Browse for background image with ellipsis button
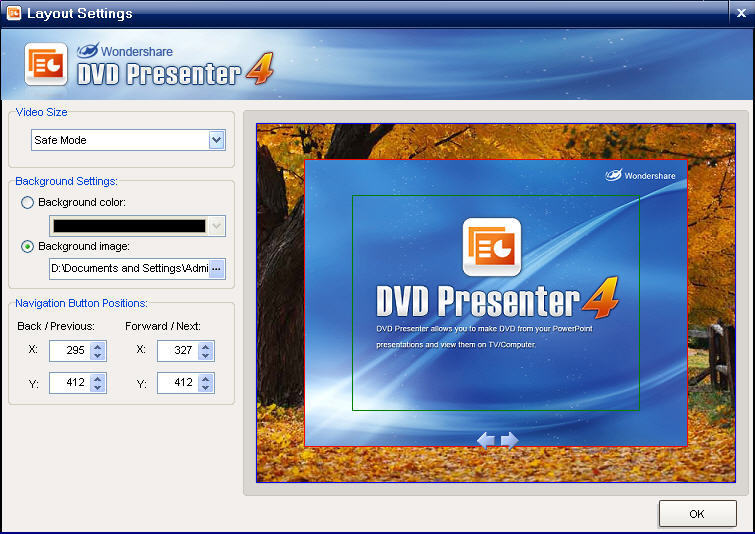 coord(217,269)
